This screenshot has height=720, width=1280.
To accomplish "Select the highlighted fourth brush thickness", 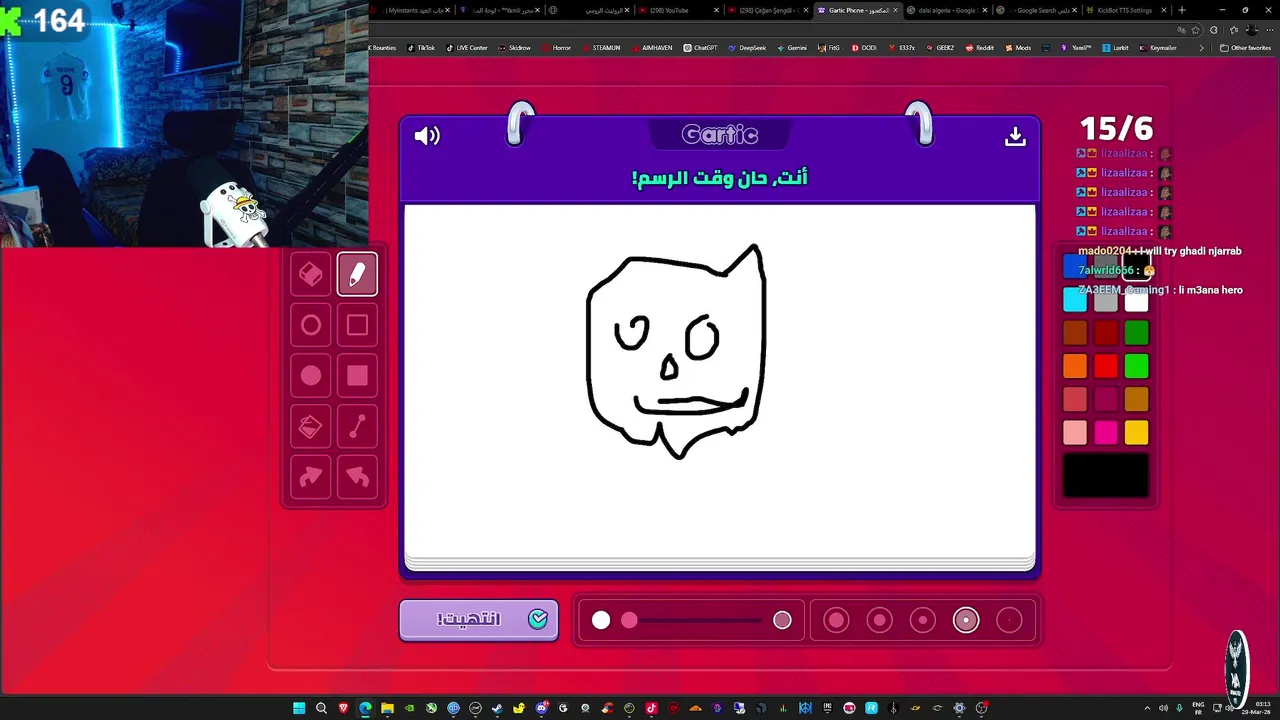I will click(x=966, y=620).
